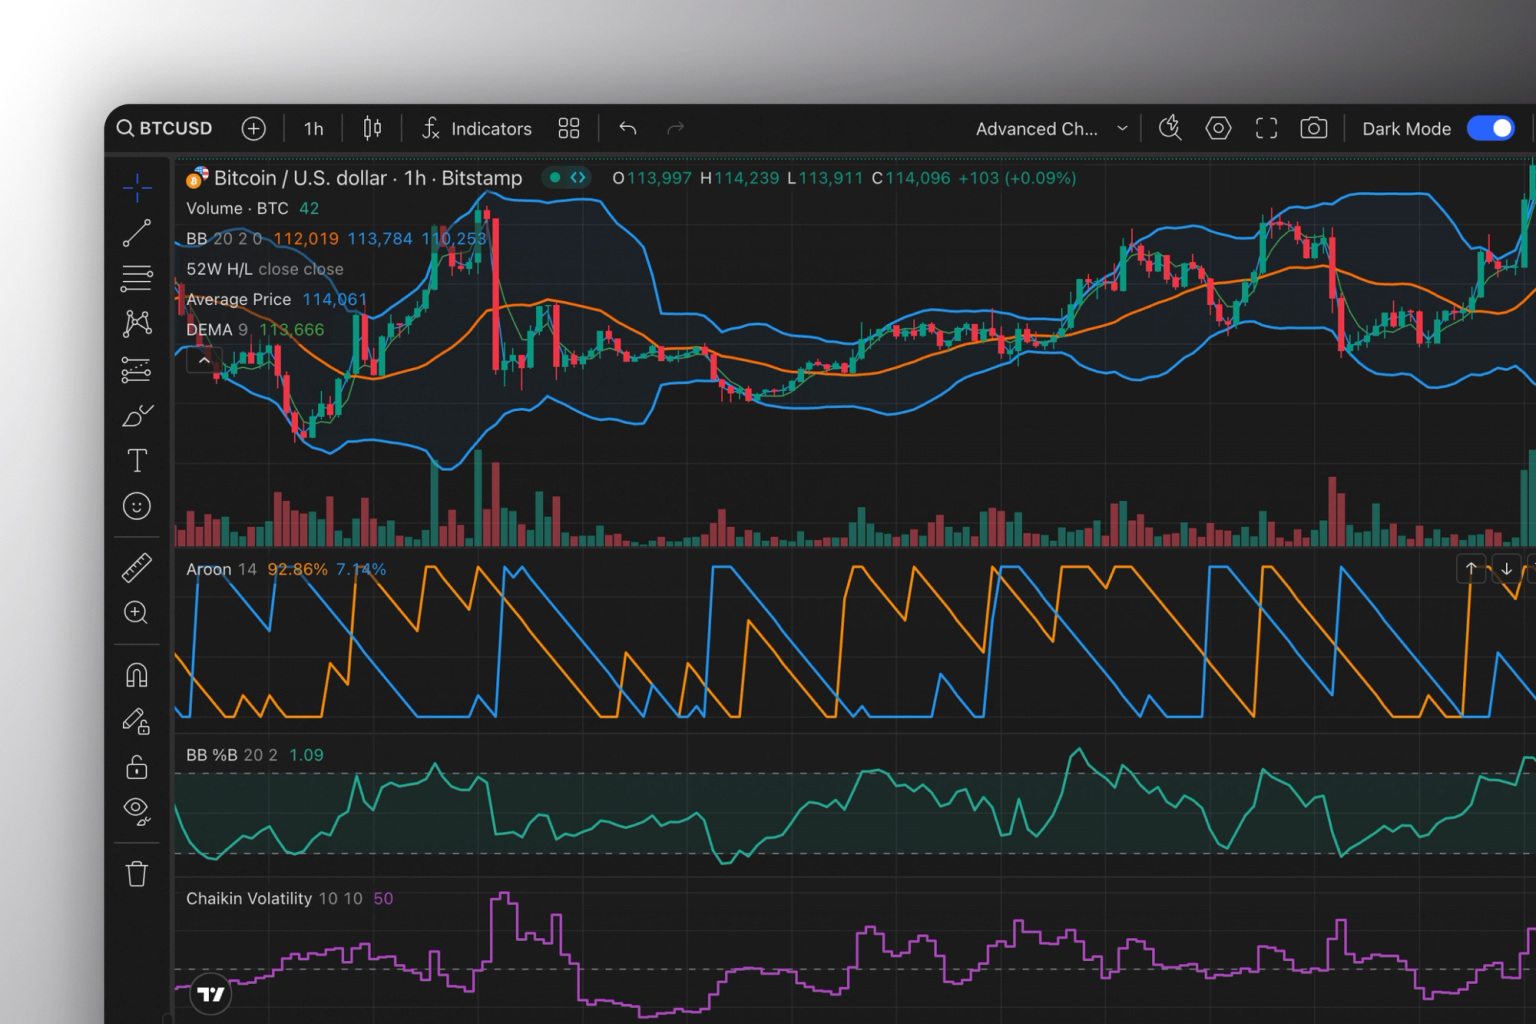Click the 52W H/L indicator legend
Screen dimensions: 1536x1024
pyautogui.click(x=265, y=269)
